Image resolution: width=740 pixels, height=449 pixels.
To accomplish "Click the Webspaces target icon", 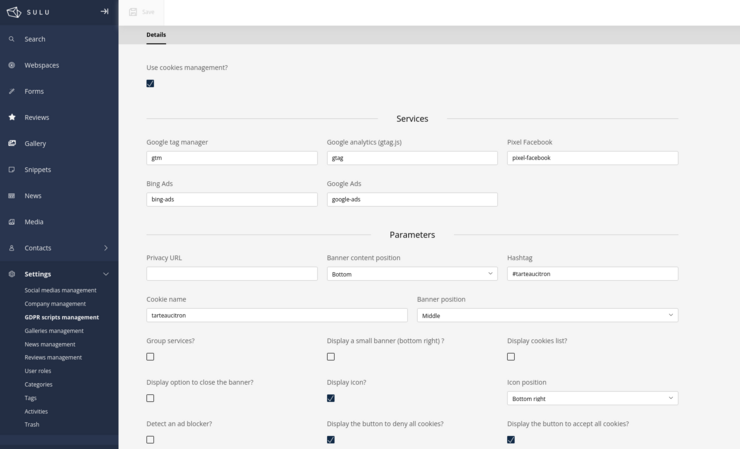I will 11,65.
